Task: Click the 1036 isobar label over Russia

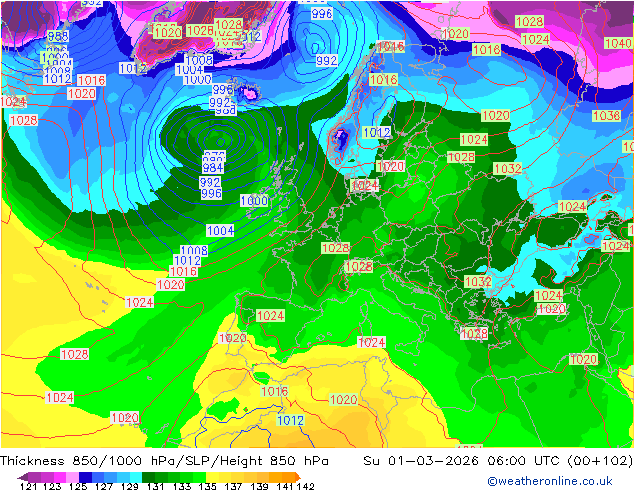Action: click(607, 116)
